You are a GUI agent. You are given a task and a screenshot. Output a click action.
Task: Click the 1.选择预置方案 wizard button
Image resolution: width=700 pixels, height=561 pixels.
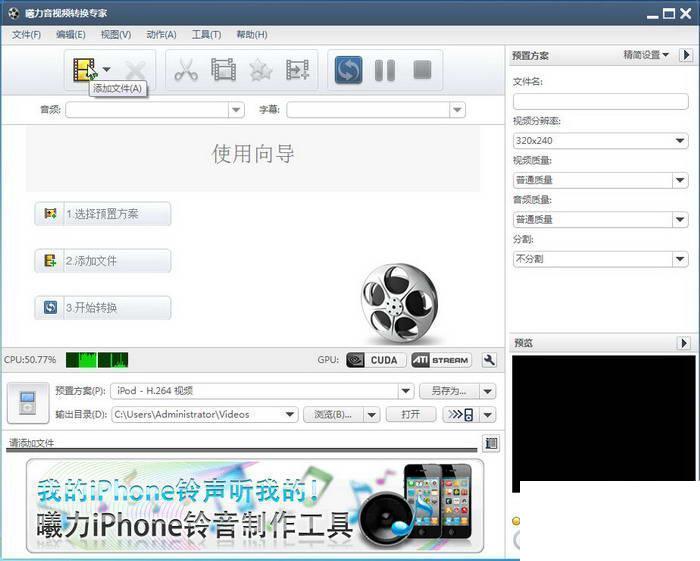pyautogui.click(x=103, y=214)
